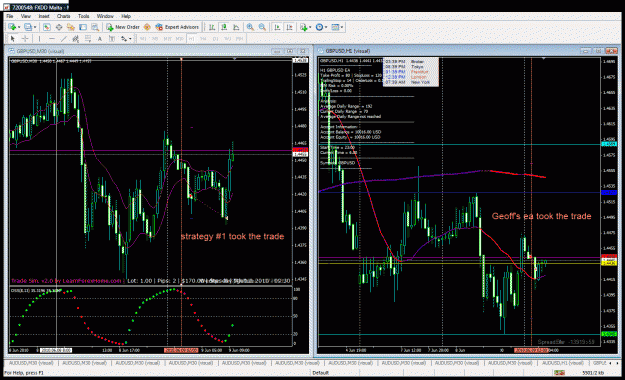This screenshot has height=380, width=625.
Task: Click the Trade Sim v2.0 info line
Action: click(x=151, y=281)
